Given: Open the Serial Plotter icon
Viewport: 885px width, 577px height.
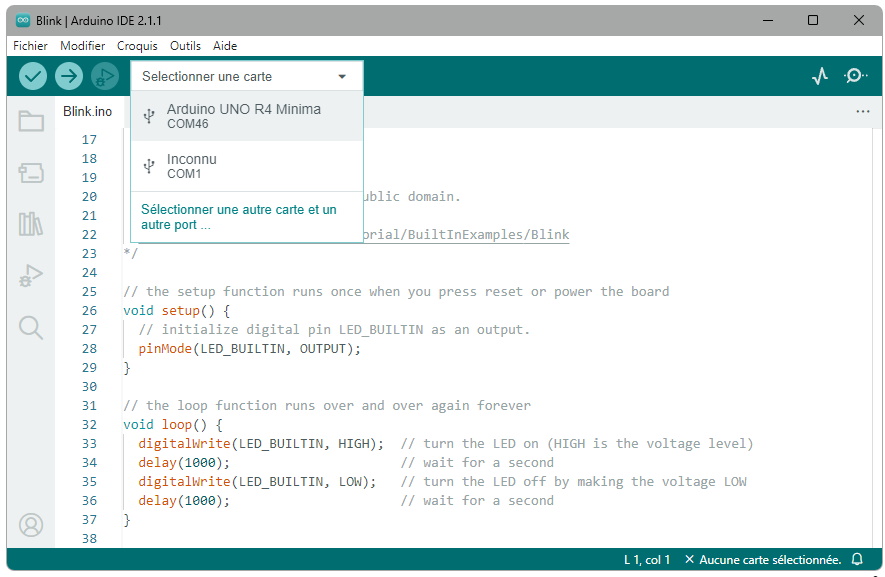Looking at the screenshot, I should (819, 75).
